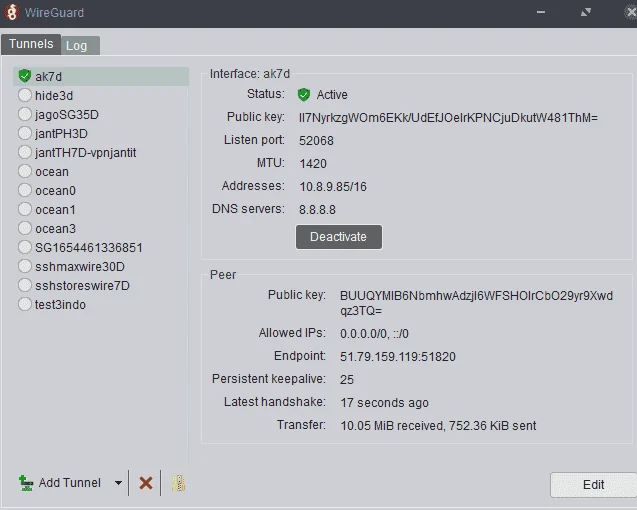
Task: Click the endpoint 51.79.159.119:51820
Action: (398, 357)
